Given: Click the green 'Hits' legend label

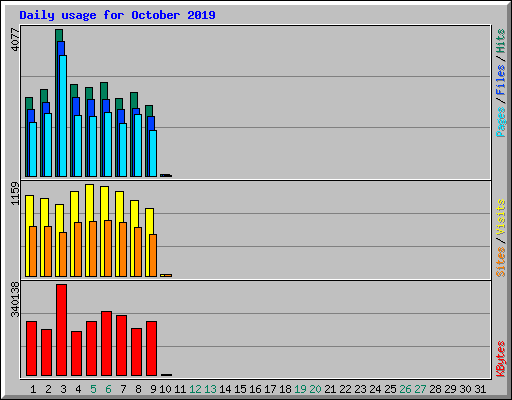Looking at the screenshot, I should pos(501,41).
